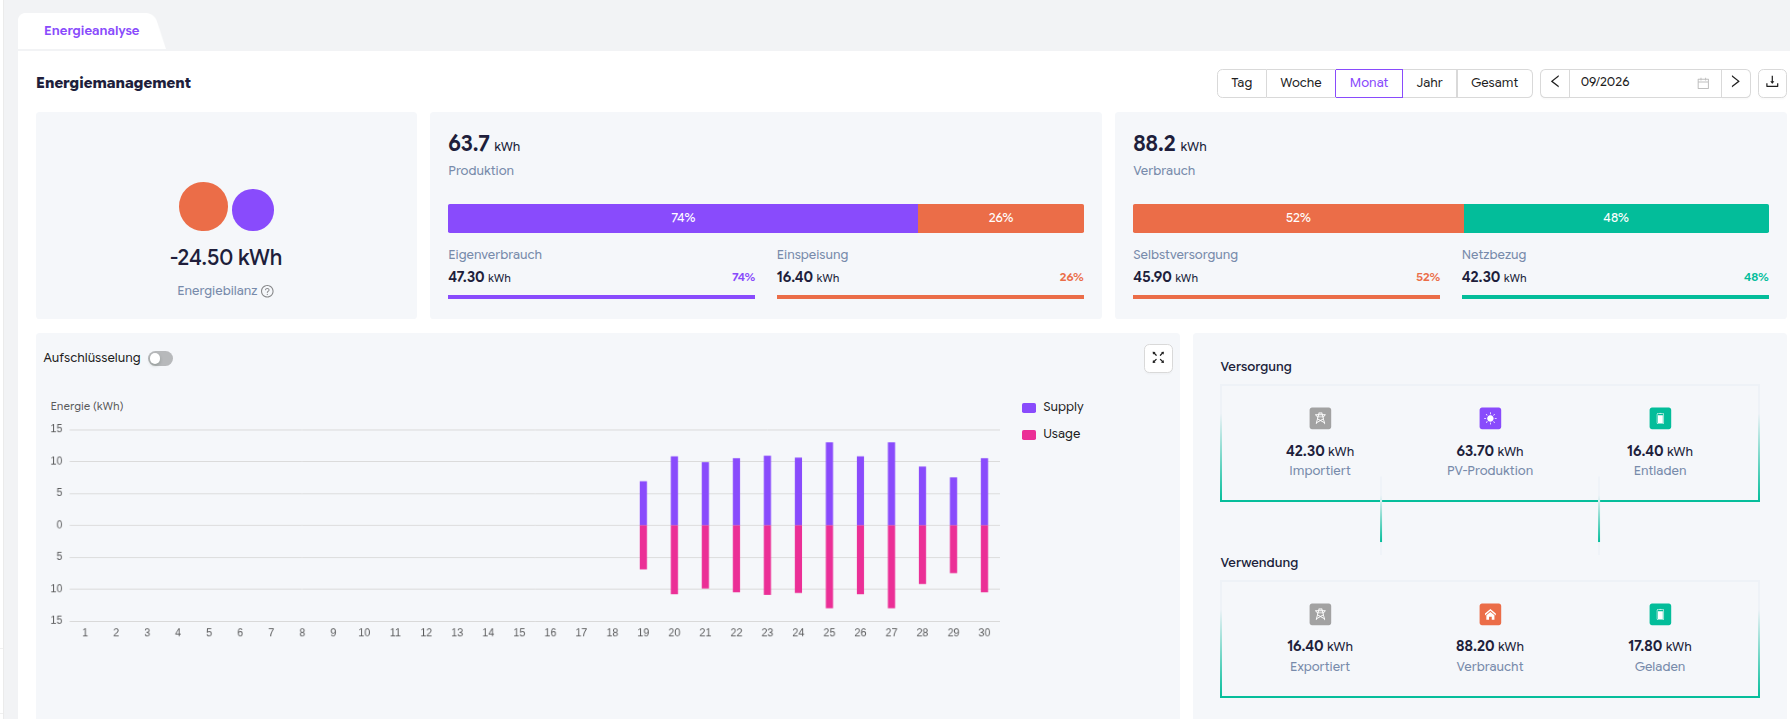Switch period to Tag

(x=1241, y=83)
